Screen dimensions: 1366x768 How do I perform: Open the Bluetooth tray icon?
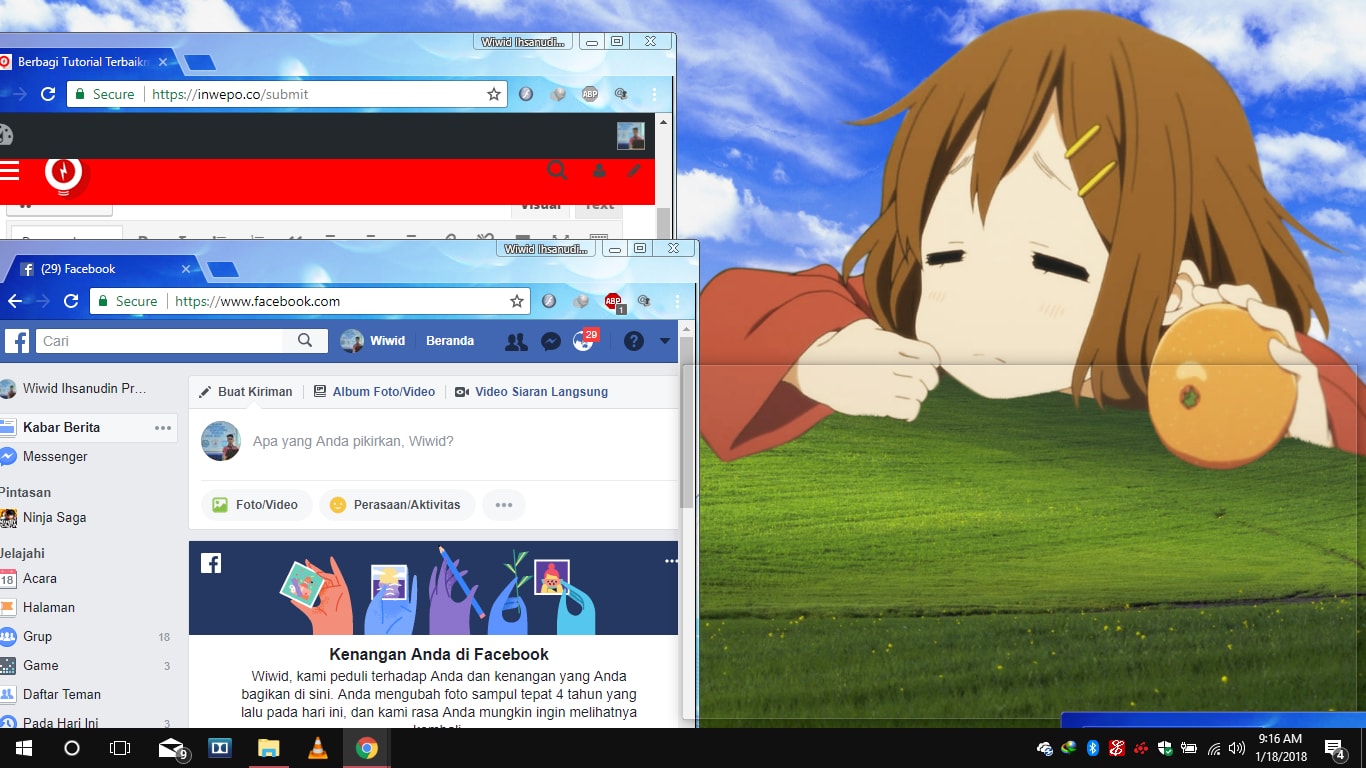(1093, 748)
